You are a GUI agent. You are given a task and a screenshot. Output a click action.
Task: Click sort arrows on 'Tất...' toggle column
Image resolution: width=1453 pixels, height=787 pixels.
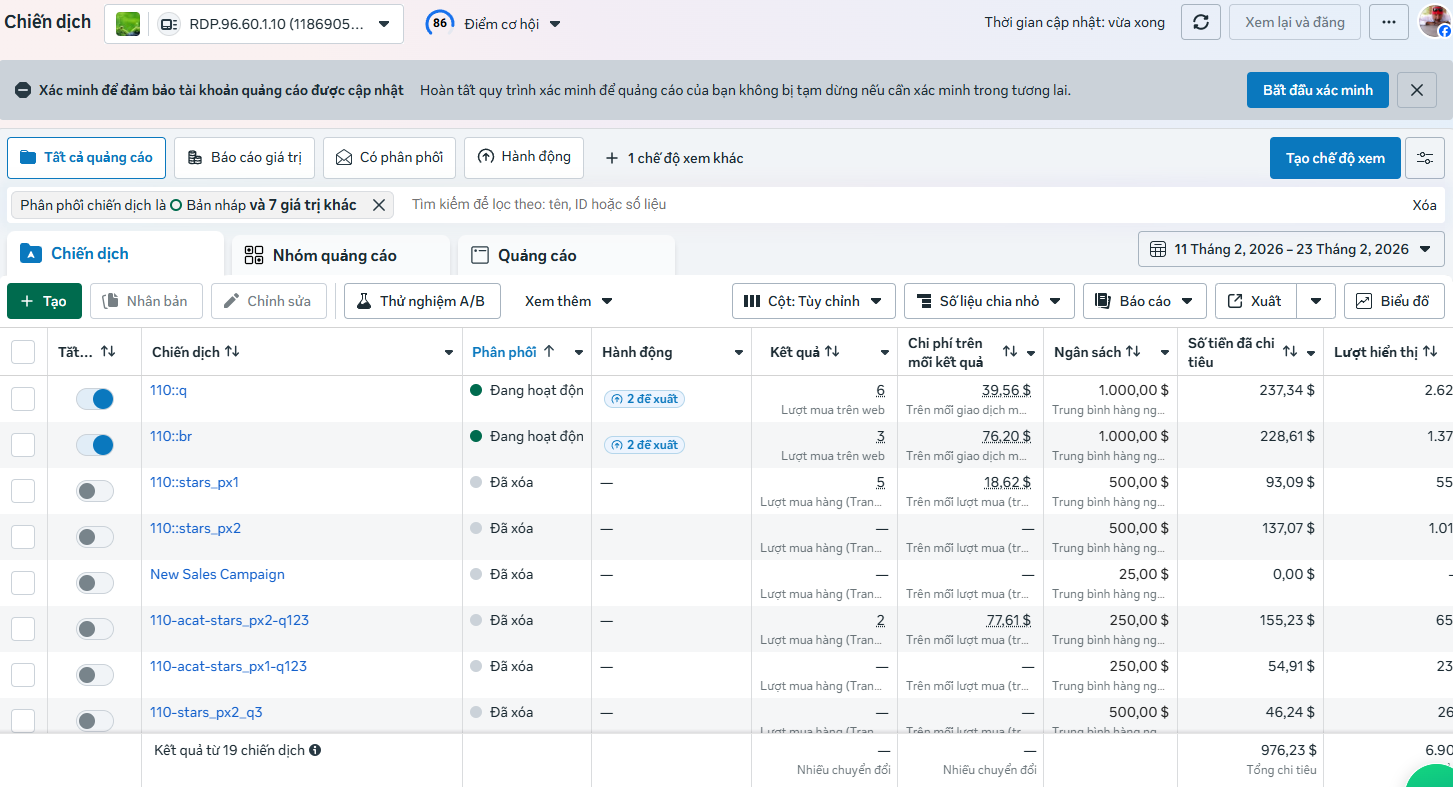[108, 352]
